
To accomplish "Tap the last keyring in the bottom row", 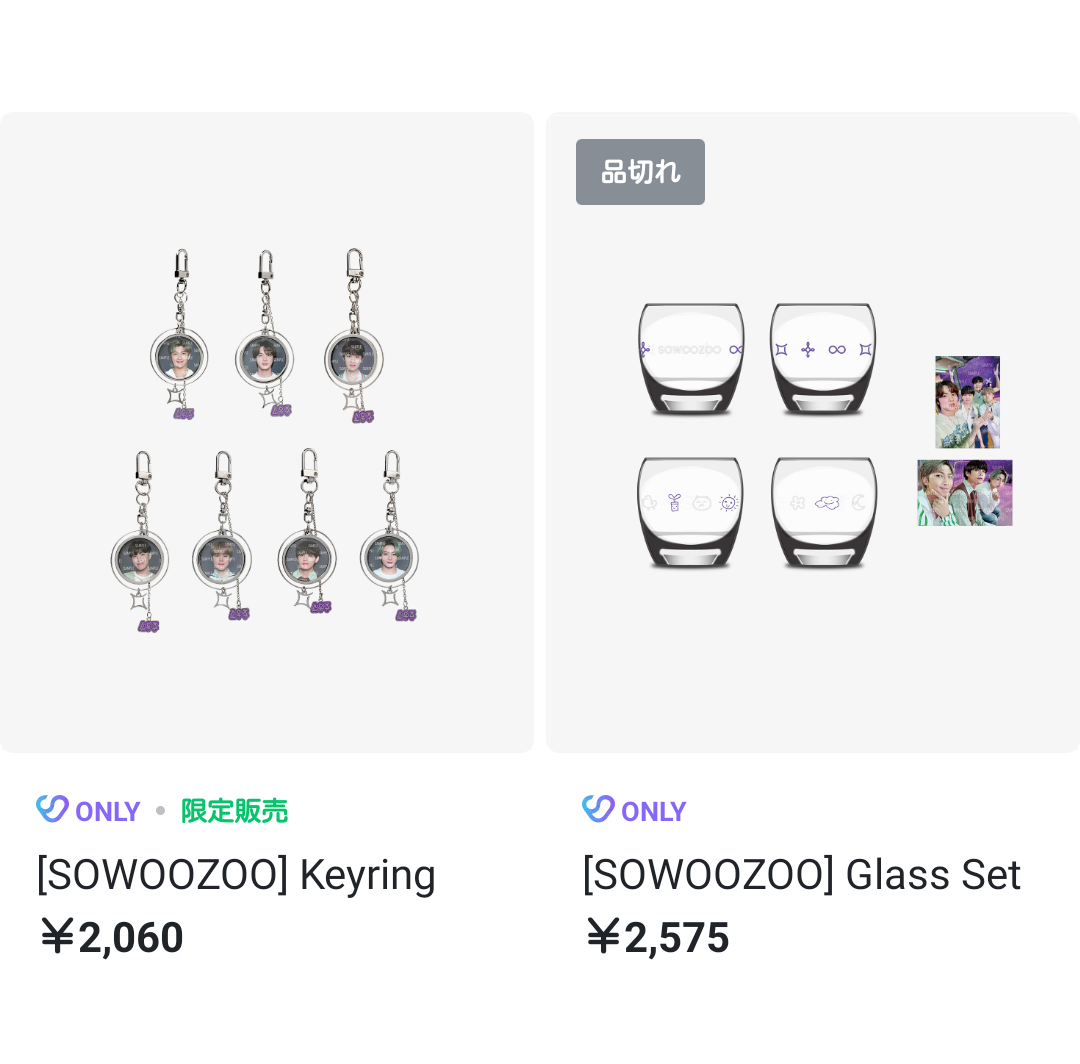I will (x=390, y=540).
